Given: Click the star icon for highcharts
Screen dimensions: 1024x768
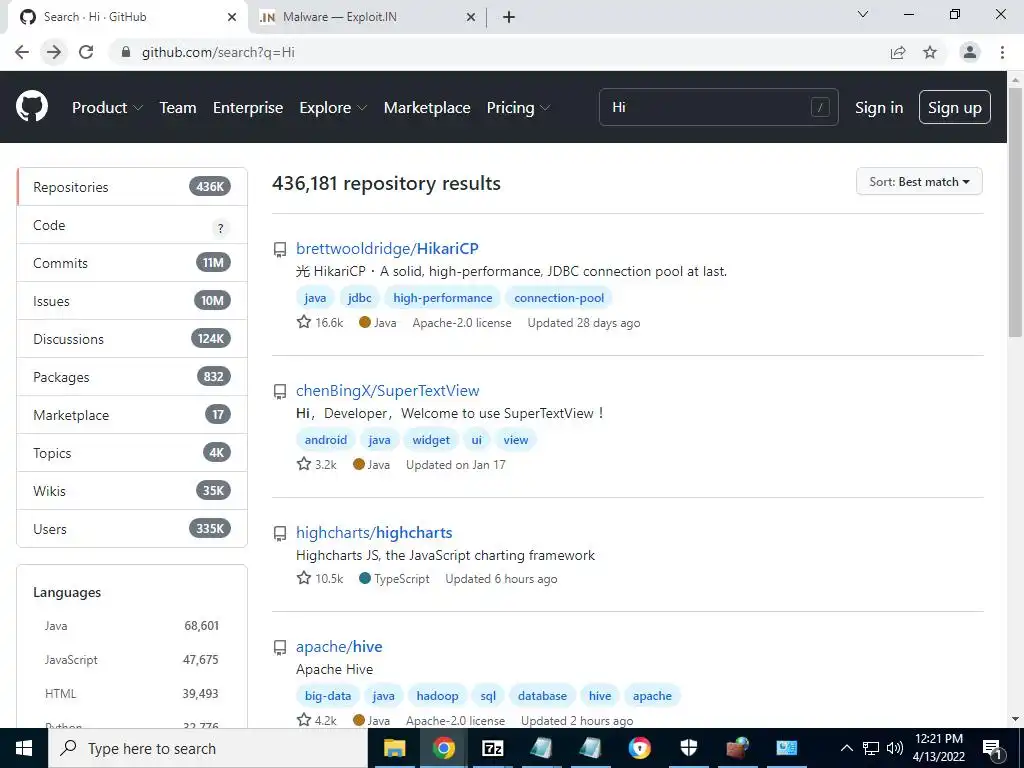Looking at the screenshot, I should pyautogui.click(x=304, y=578).
